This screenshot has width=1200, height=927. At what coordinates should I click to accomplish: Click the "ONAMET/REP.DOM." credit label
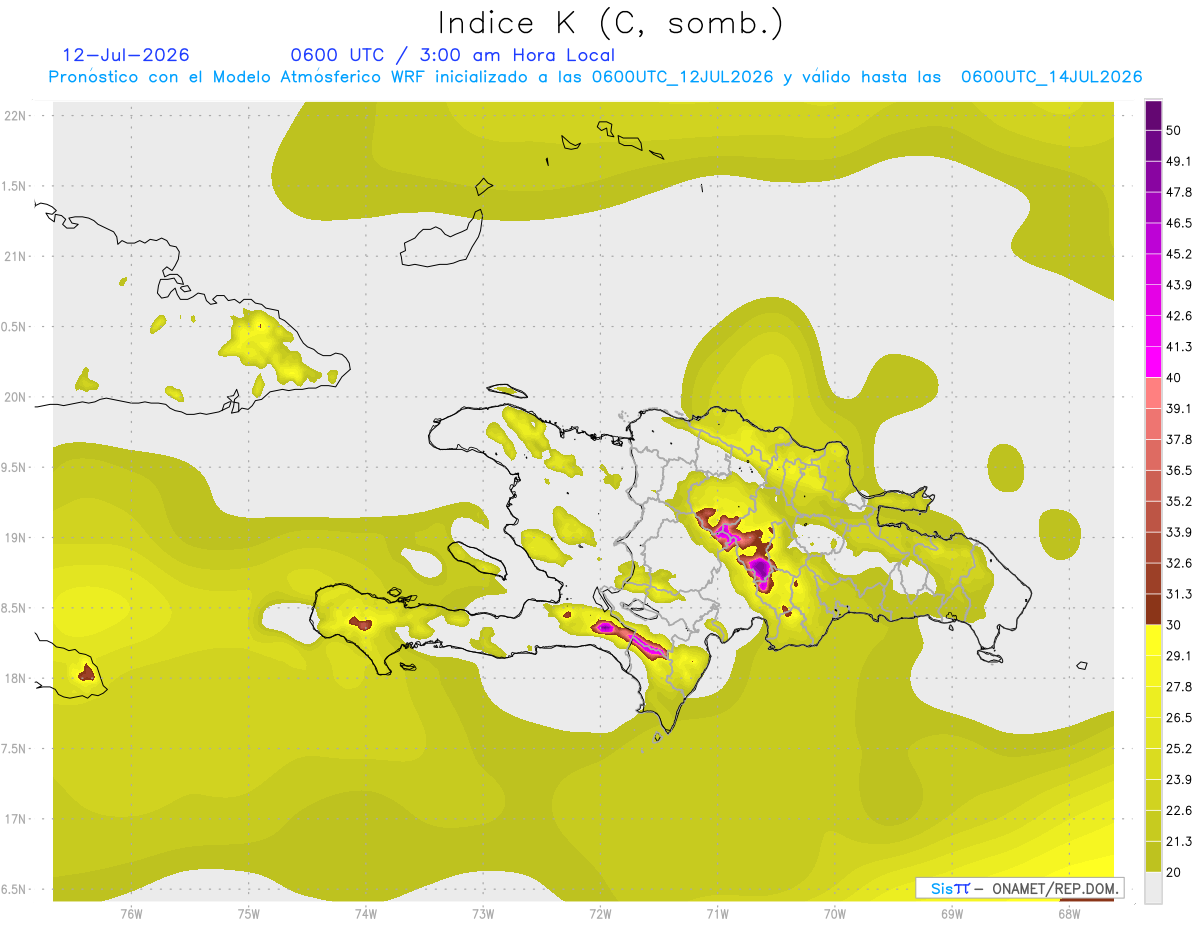(1055, 888)
